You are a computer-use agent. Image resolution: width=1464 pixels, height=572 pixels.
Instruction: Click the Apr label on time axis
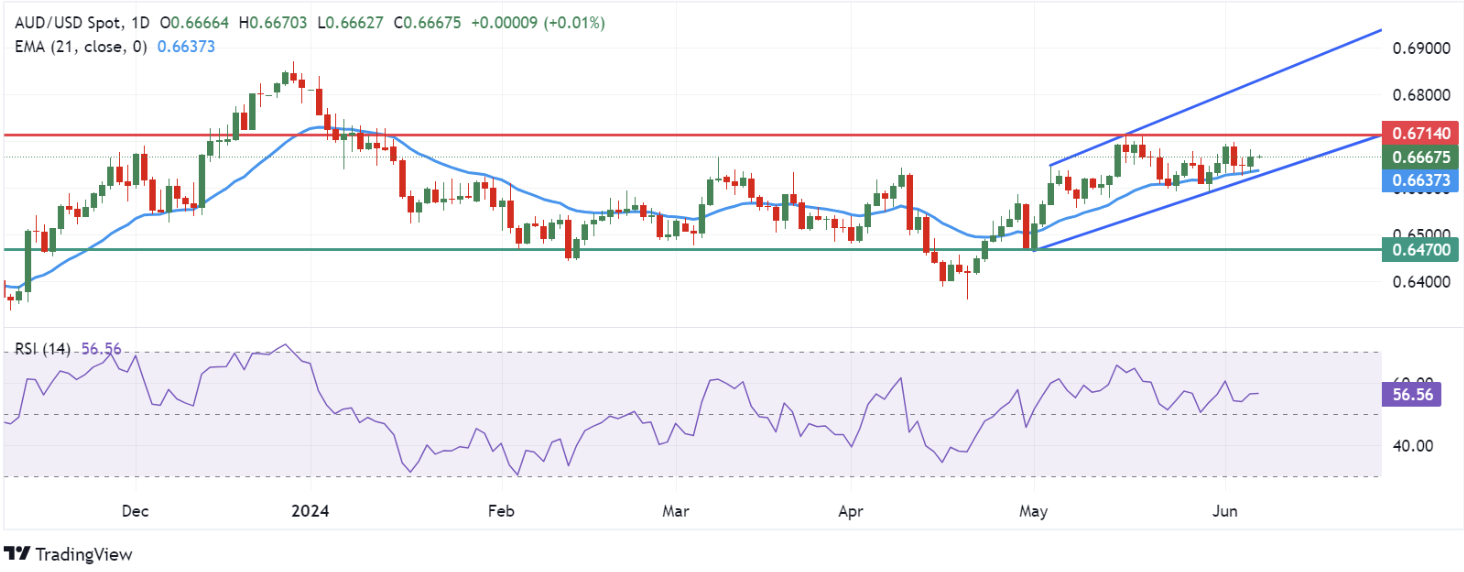click(850, 511)
